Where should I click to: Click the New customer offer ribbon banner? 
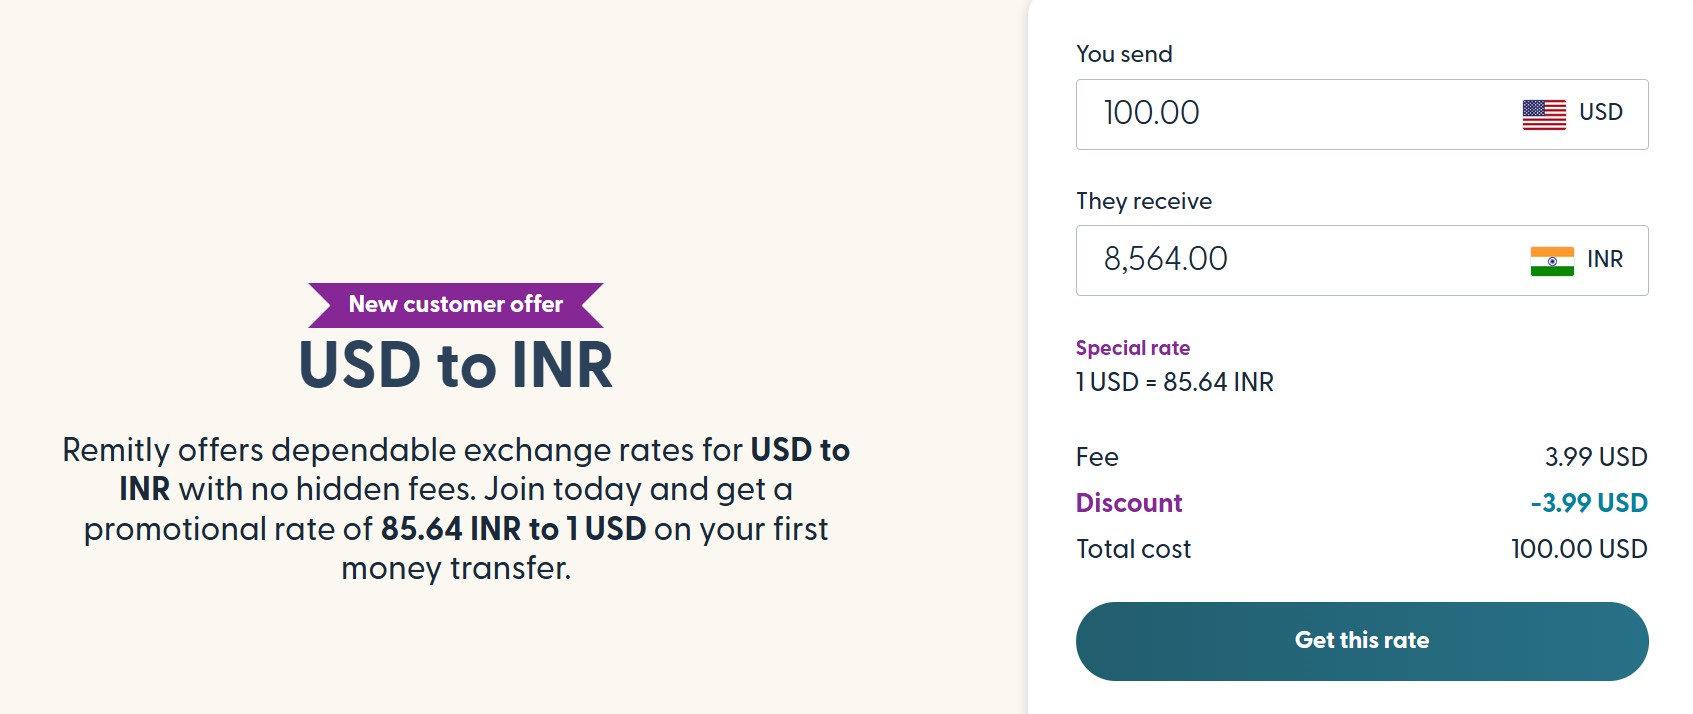tap(455, 304)
